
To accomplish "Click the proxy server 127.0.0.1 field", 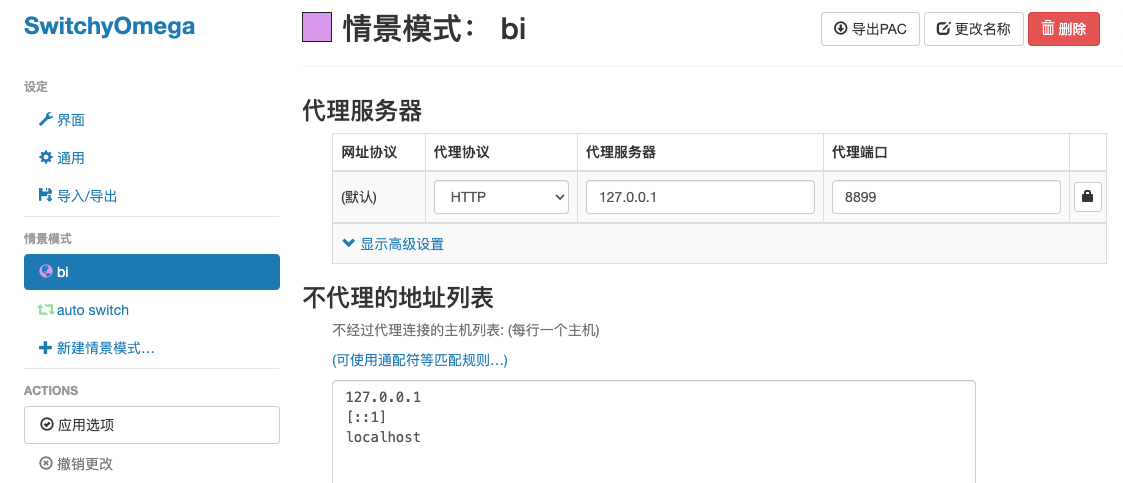I will 700,197.
